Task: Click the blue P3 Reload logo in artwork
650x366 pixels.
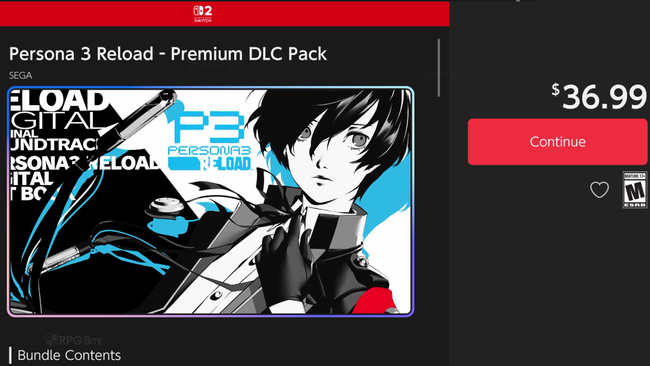Action: pos(210,140)
